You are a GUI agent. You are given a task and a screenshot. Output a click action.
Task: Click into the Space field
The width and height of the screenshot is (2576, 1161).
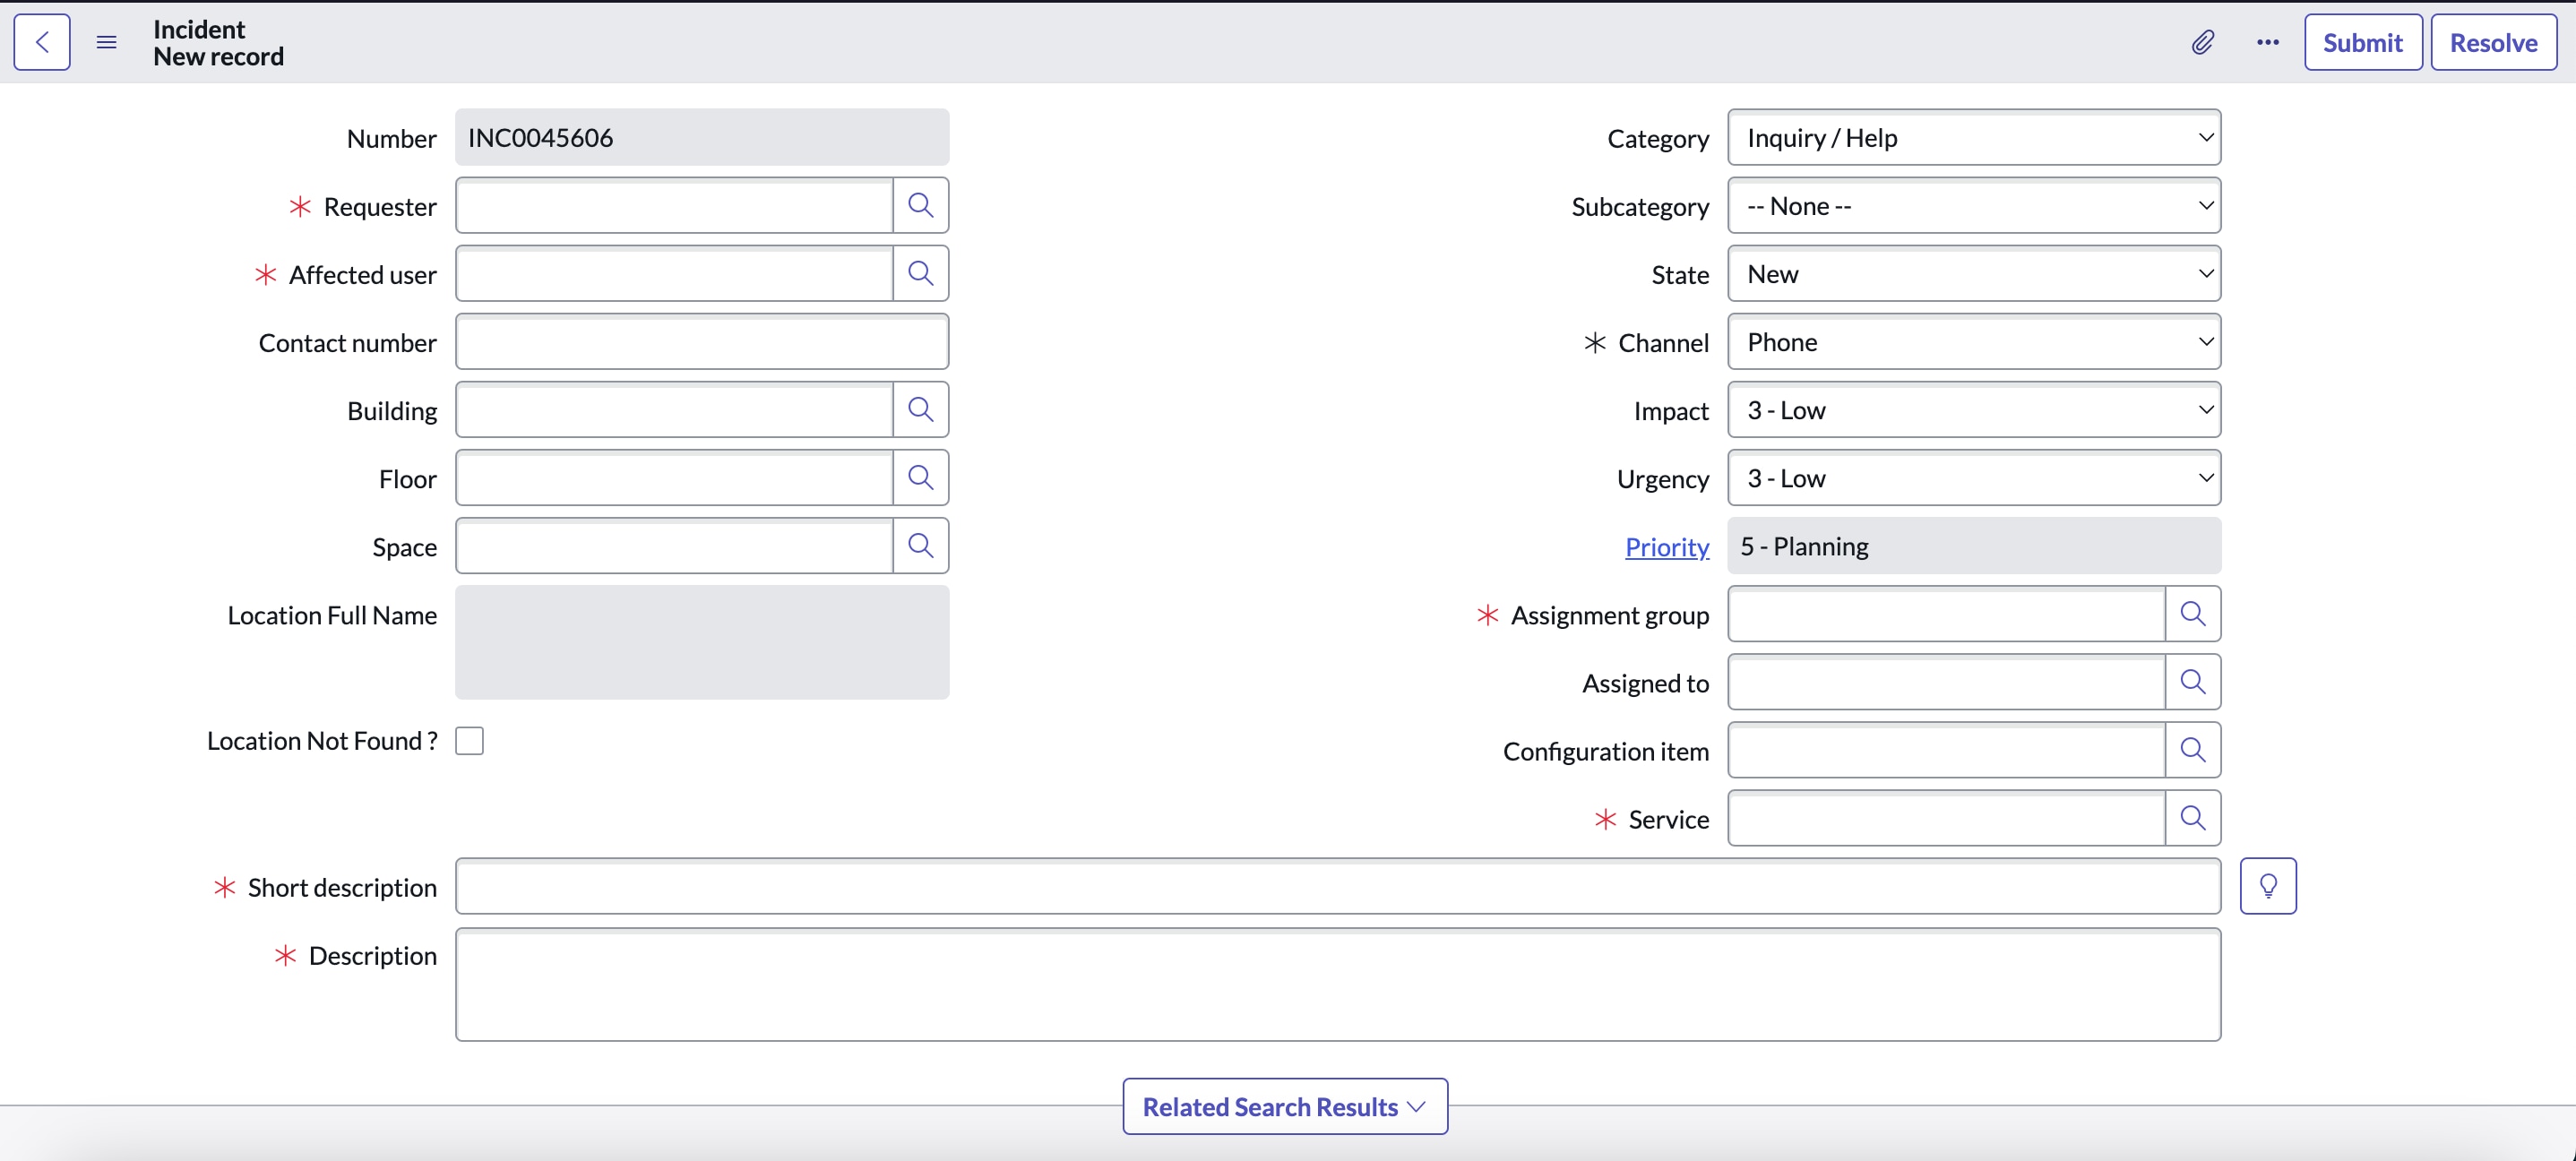(674, 546)
